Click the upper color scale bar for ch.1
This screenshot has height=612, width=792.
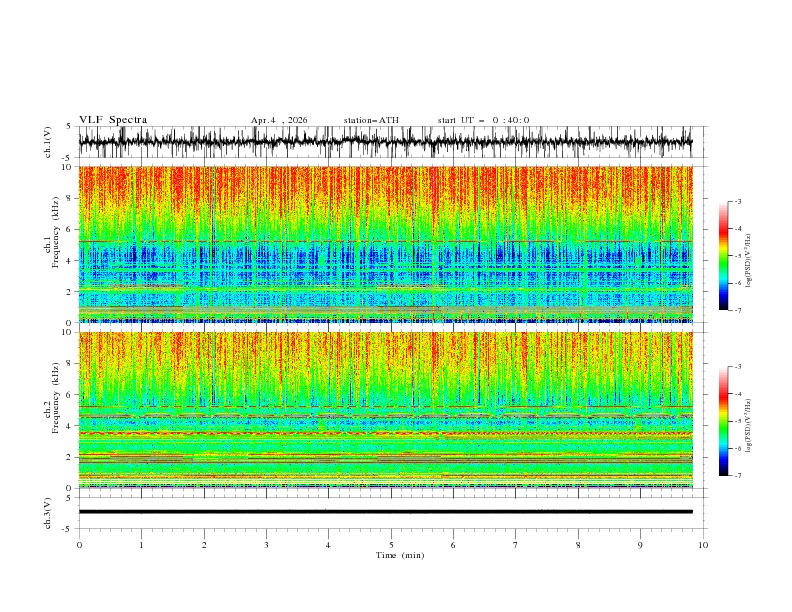click(723, 256)
